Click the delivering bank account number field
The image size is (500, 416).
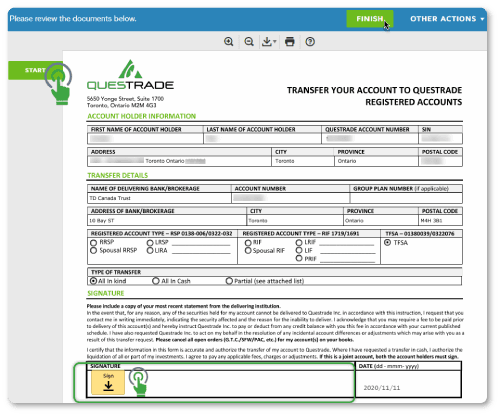click(x=290, y=198)
